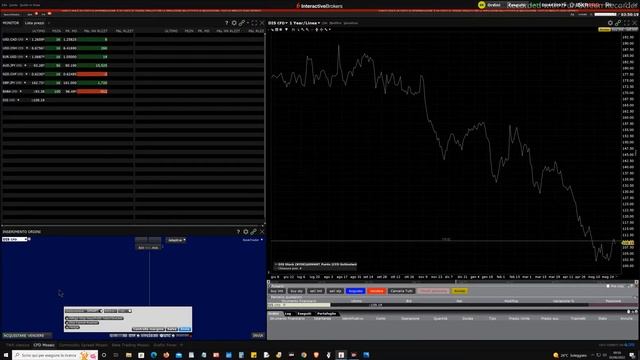640x360 pixels.
Task: Open the File menu
Action: 4,5
